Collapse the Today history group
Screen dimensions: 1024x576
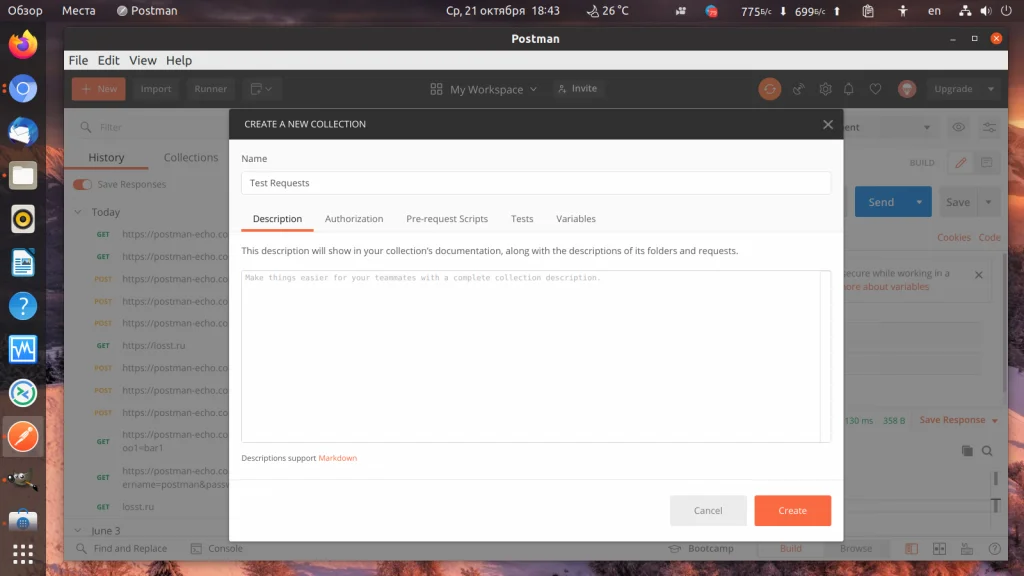tap(78, 212)
